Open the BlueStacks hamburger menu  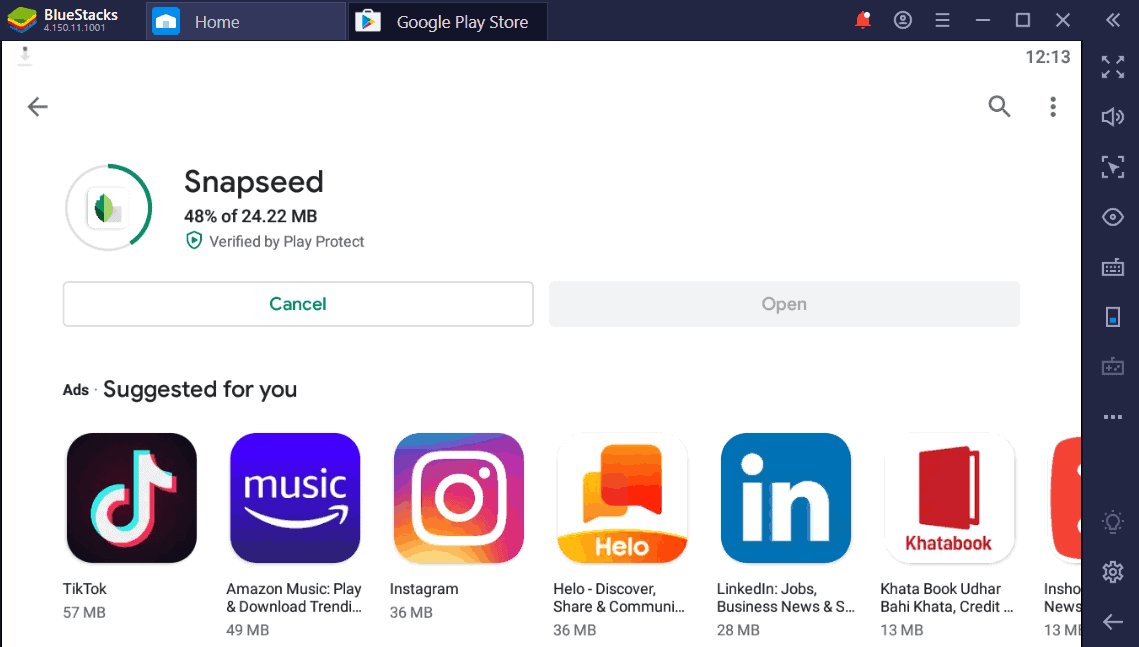pyautogui.click(x=942, y=20)
